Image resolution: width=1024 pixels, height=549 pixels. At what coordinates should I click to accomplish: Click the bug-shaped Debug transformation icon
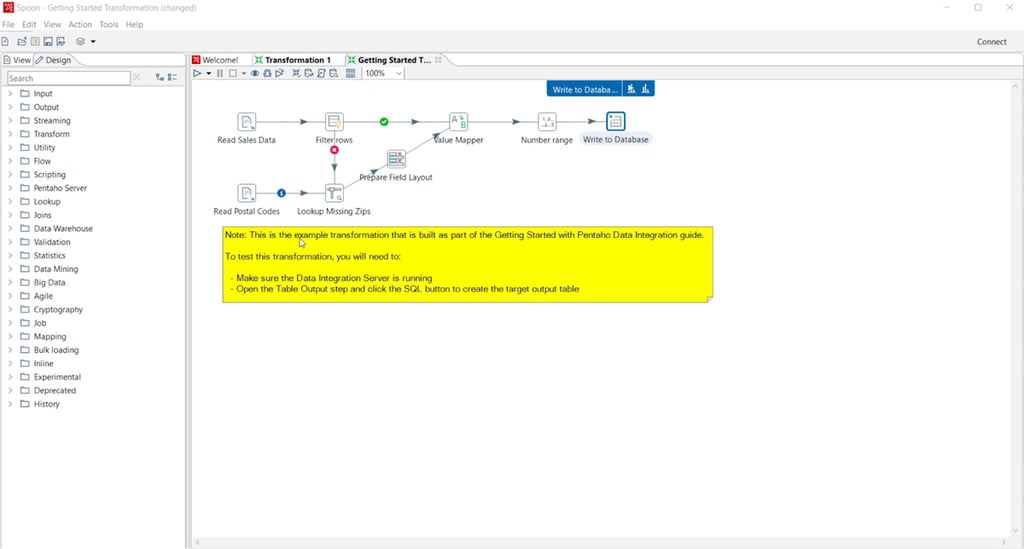(268, 73)
